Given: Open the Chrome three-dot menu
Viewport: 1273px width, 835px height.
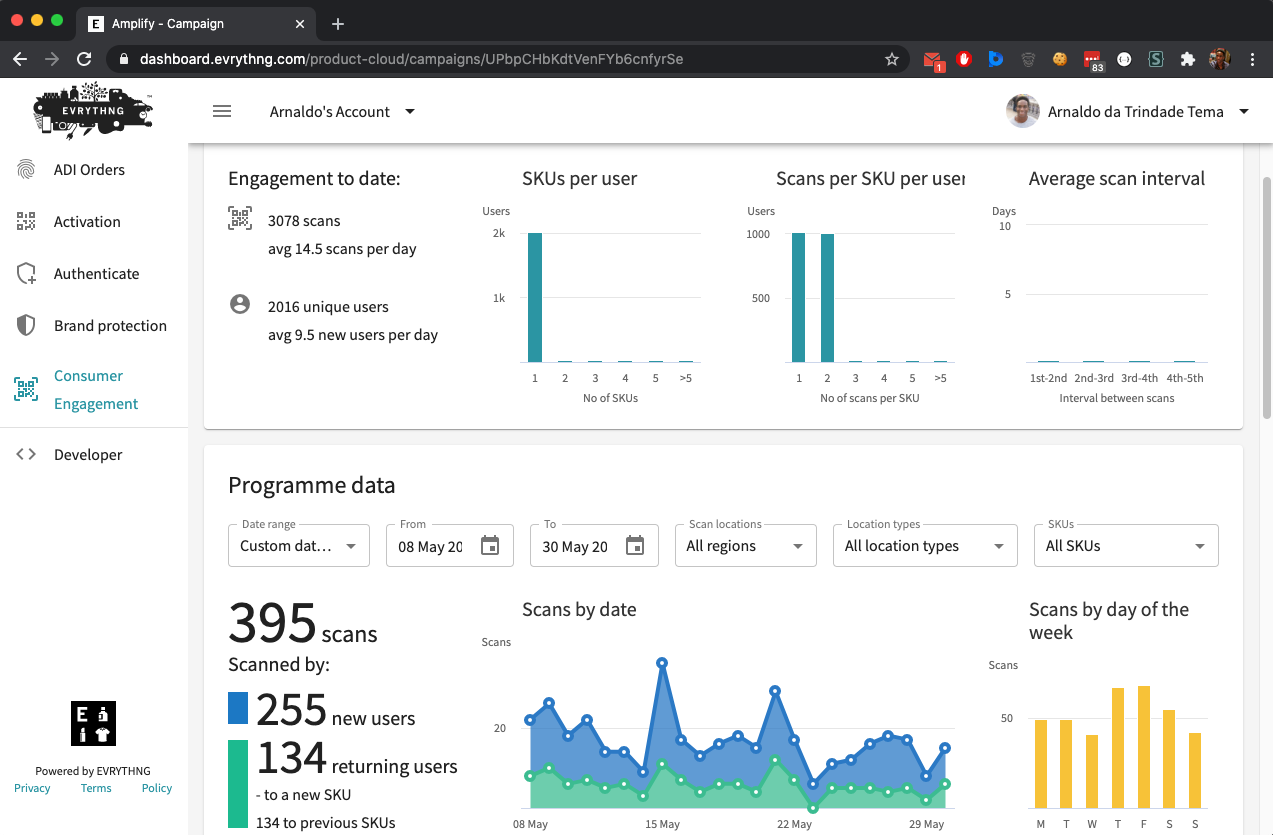Looking at the screenshot, I should (1252, 59).
